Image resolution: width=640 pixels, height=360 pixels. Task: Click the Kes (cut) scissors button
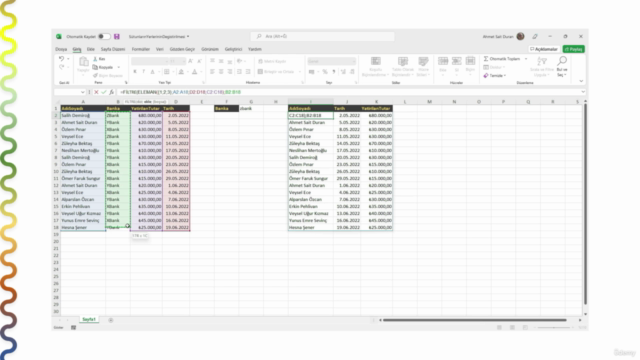tap(99, 59)
